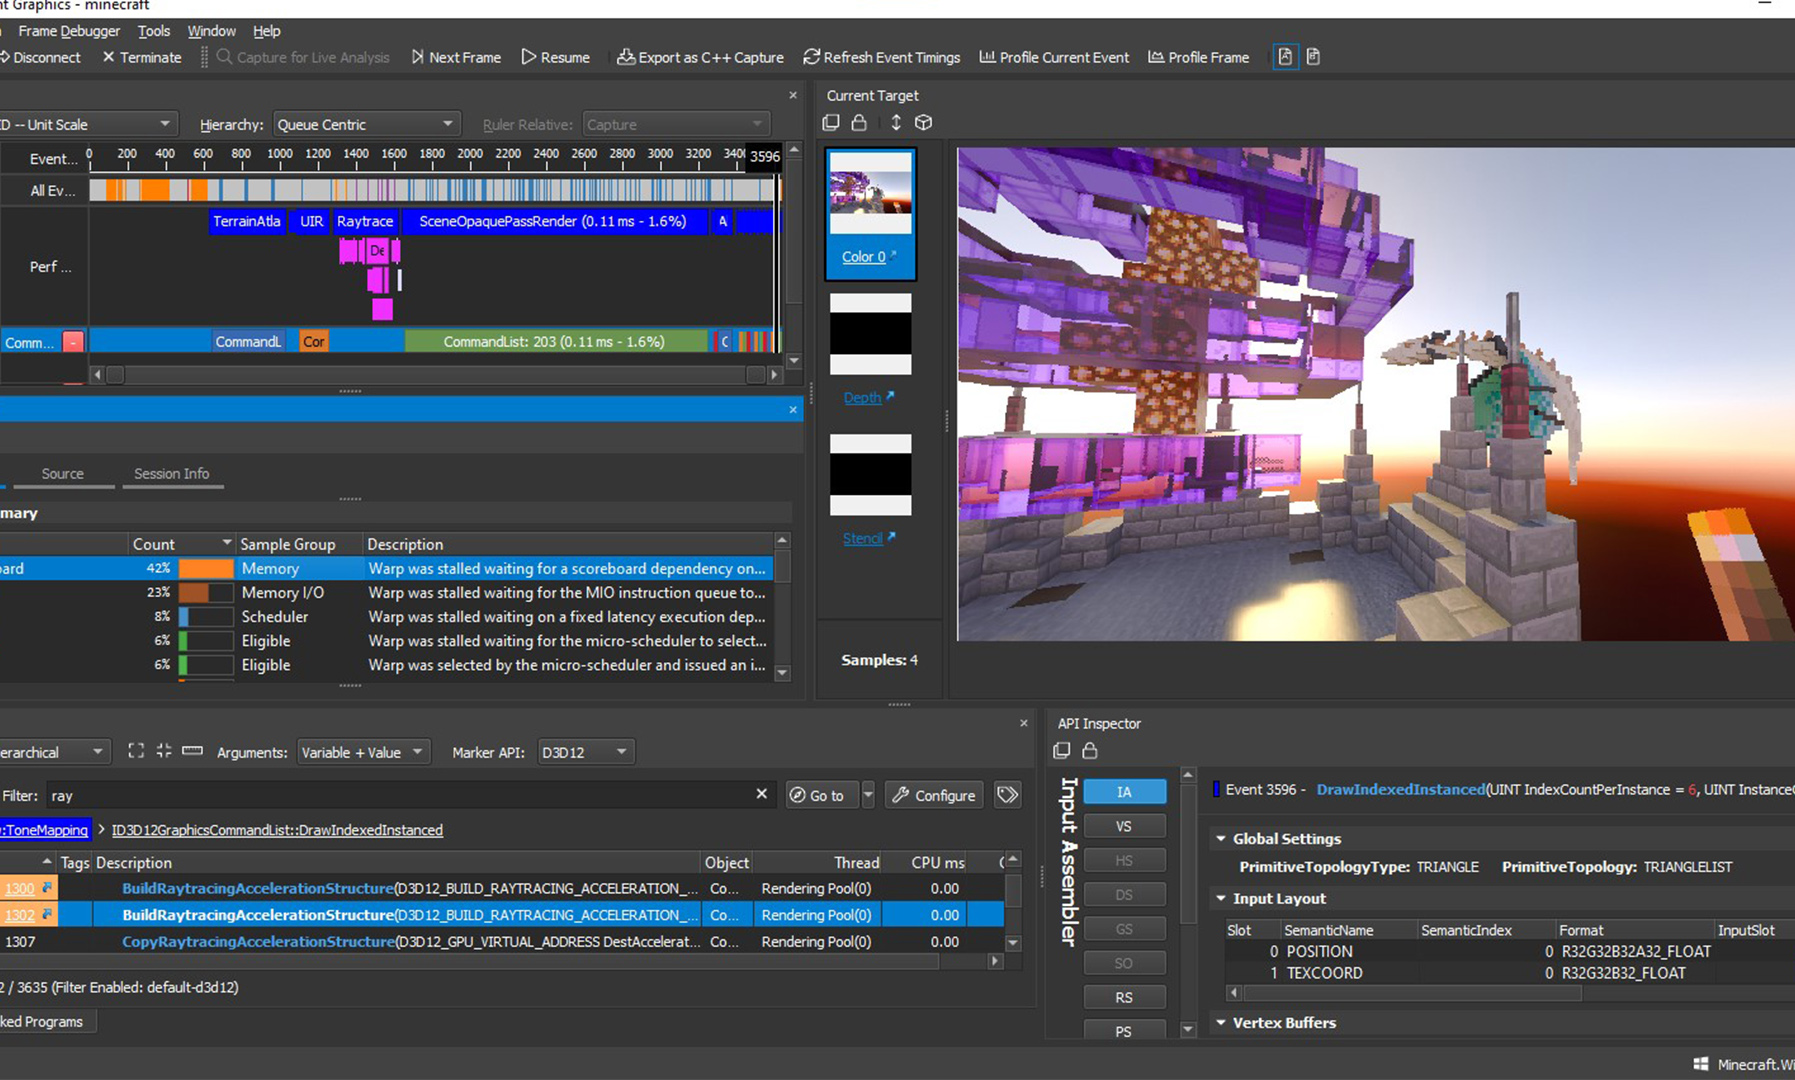
Task: Click the red collapse button in Comm row
Action: pyautogui.click(x=73, y=342)
